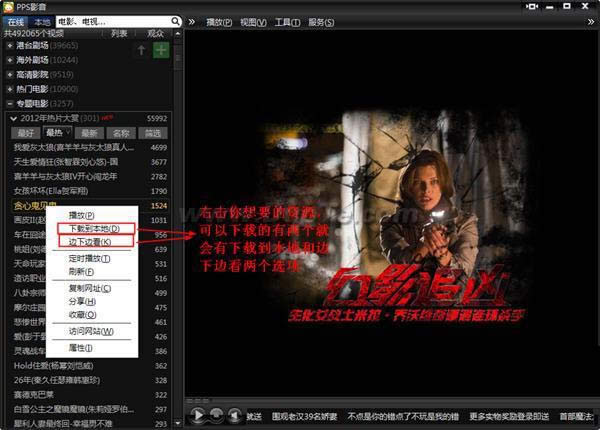Click the 列表 view button

[x=119, y=34]
